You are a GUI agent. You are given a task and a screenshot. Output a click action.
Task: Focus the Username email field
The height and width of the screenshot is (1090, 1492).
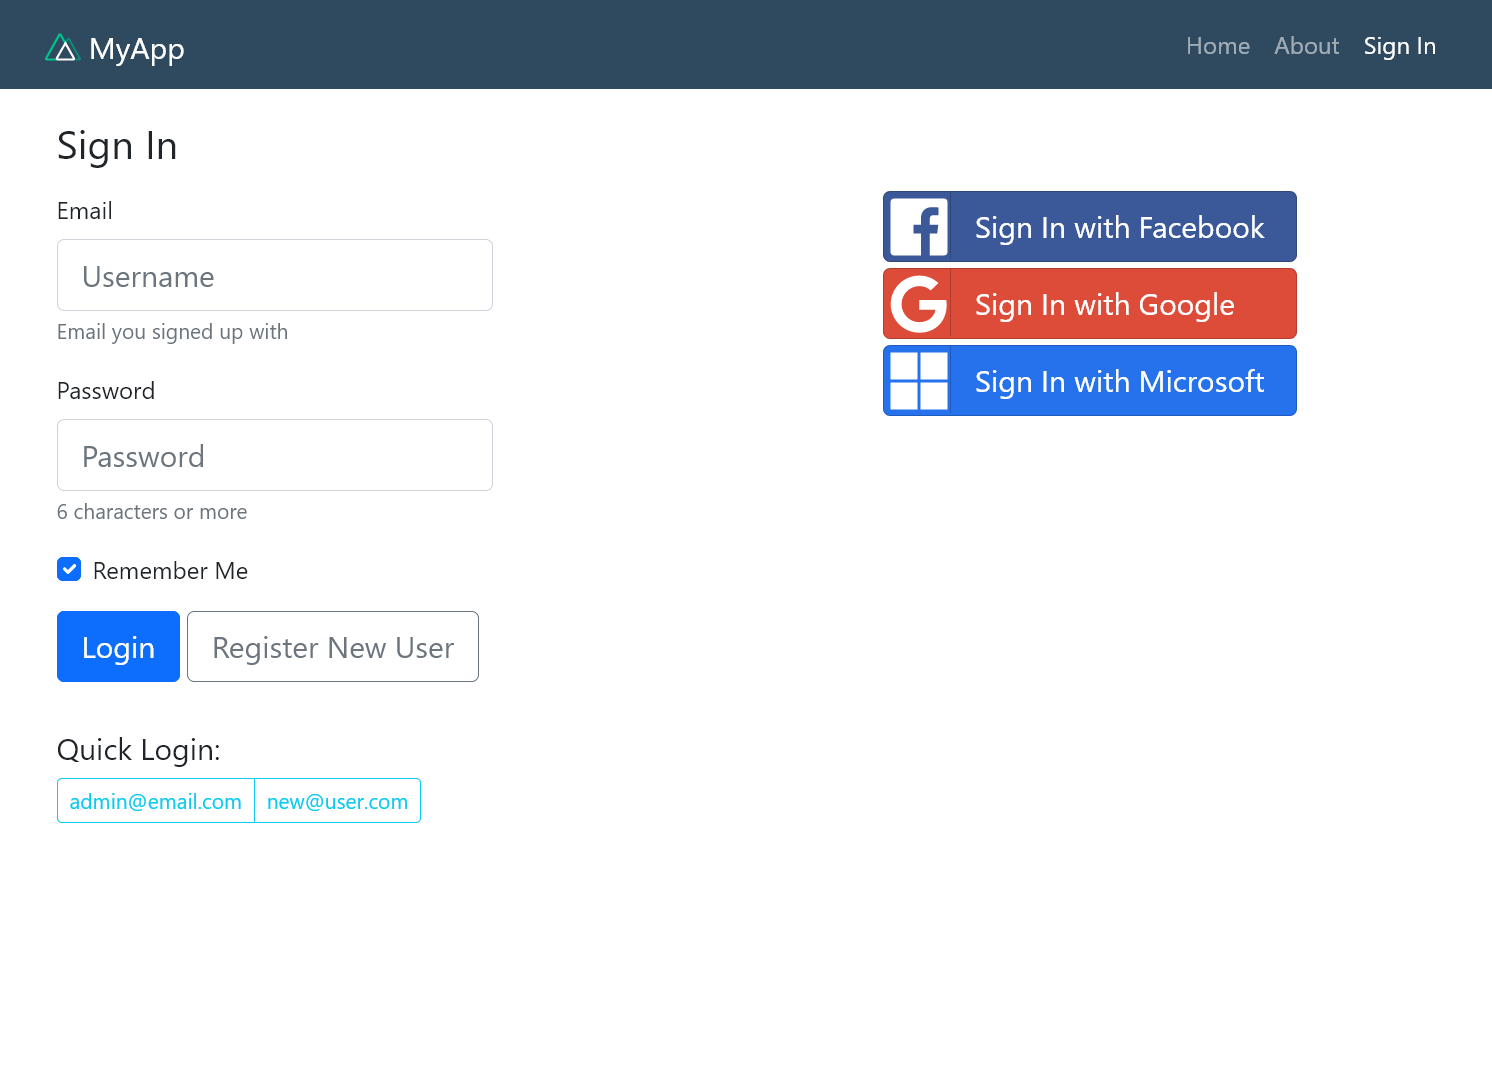275,275
